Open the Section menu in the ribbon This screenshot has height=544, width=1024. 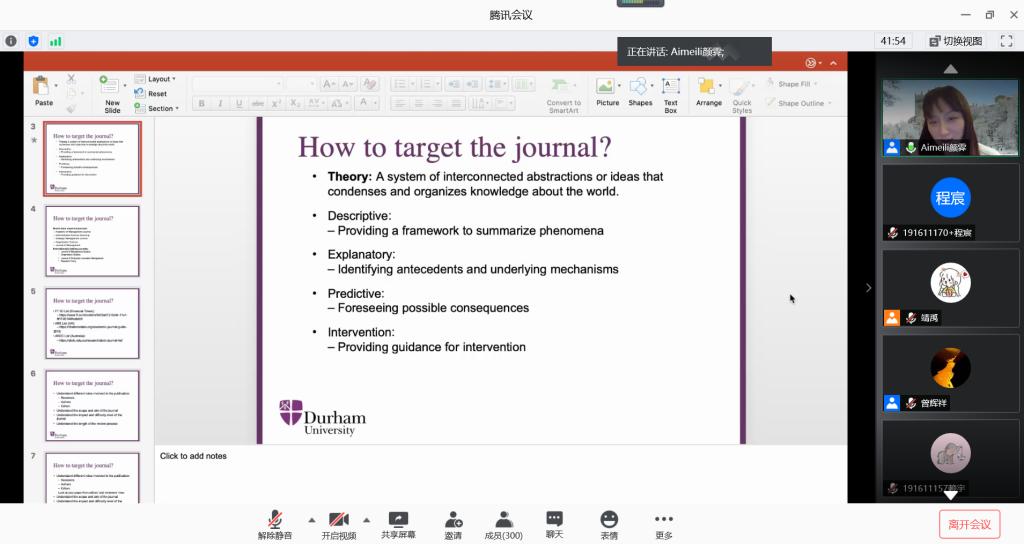(160, 108)
